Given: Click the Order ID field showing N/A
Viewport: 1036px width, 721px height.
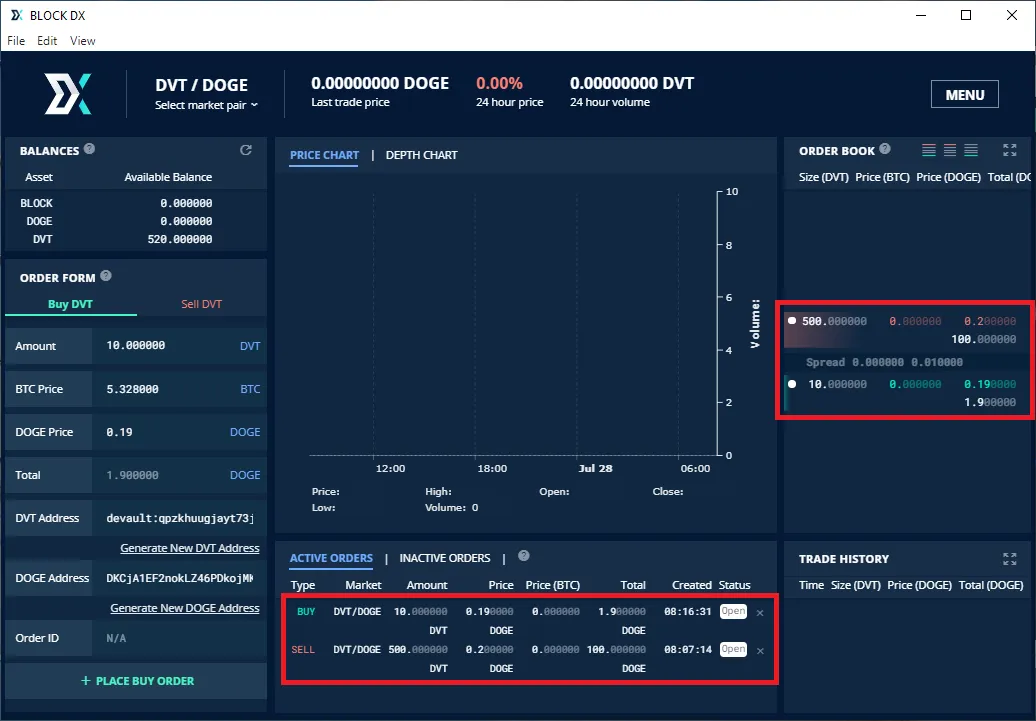Looking at the screenshot, I should pyautogui.click(x=179, y=638).
